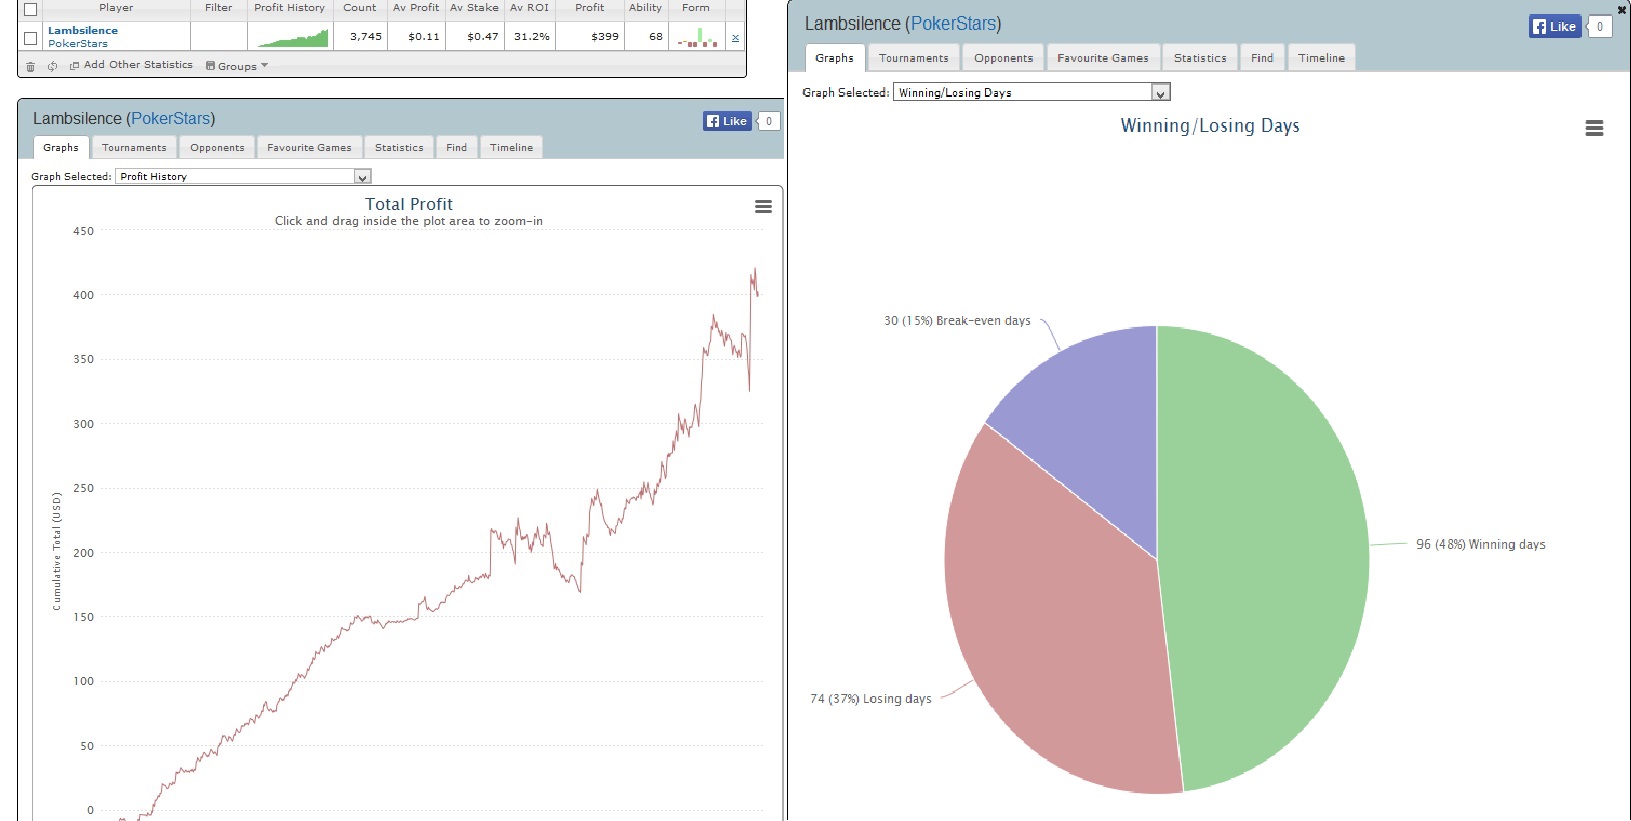This screenshot has height=821, width=1631.
Task: Open the Graph Selected dropdown showing Winning/Losing Days
Action: tap(1031, 92)
